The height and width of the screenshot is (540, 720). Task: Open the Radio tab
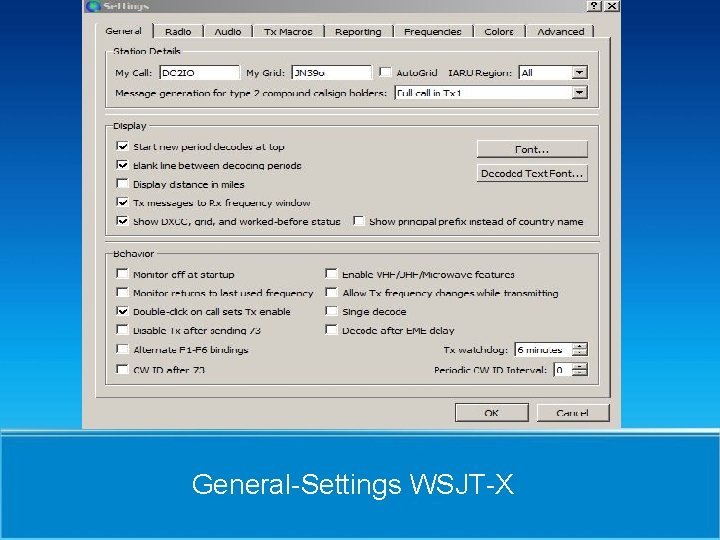point(178,32)
